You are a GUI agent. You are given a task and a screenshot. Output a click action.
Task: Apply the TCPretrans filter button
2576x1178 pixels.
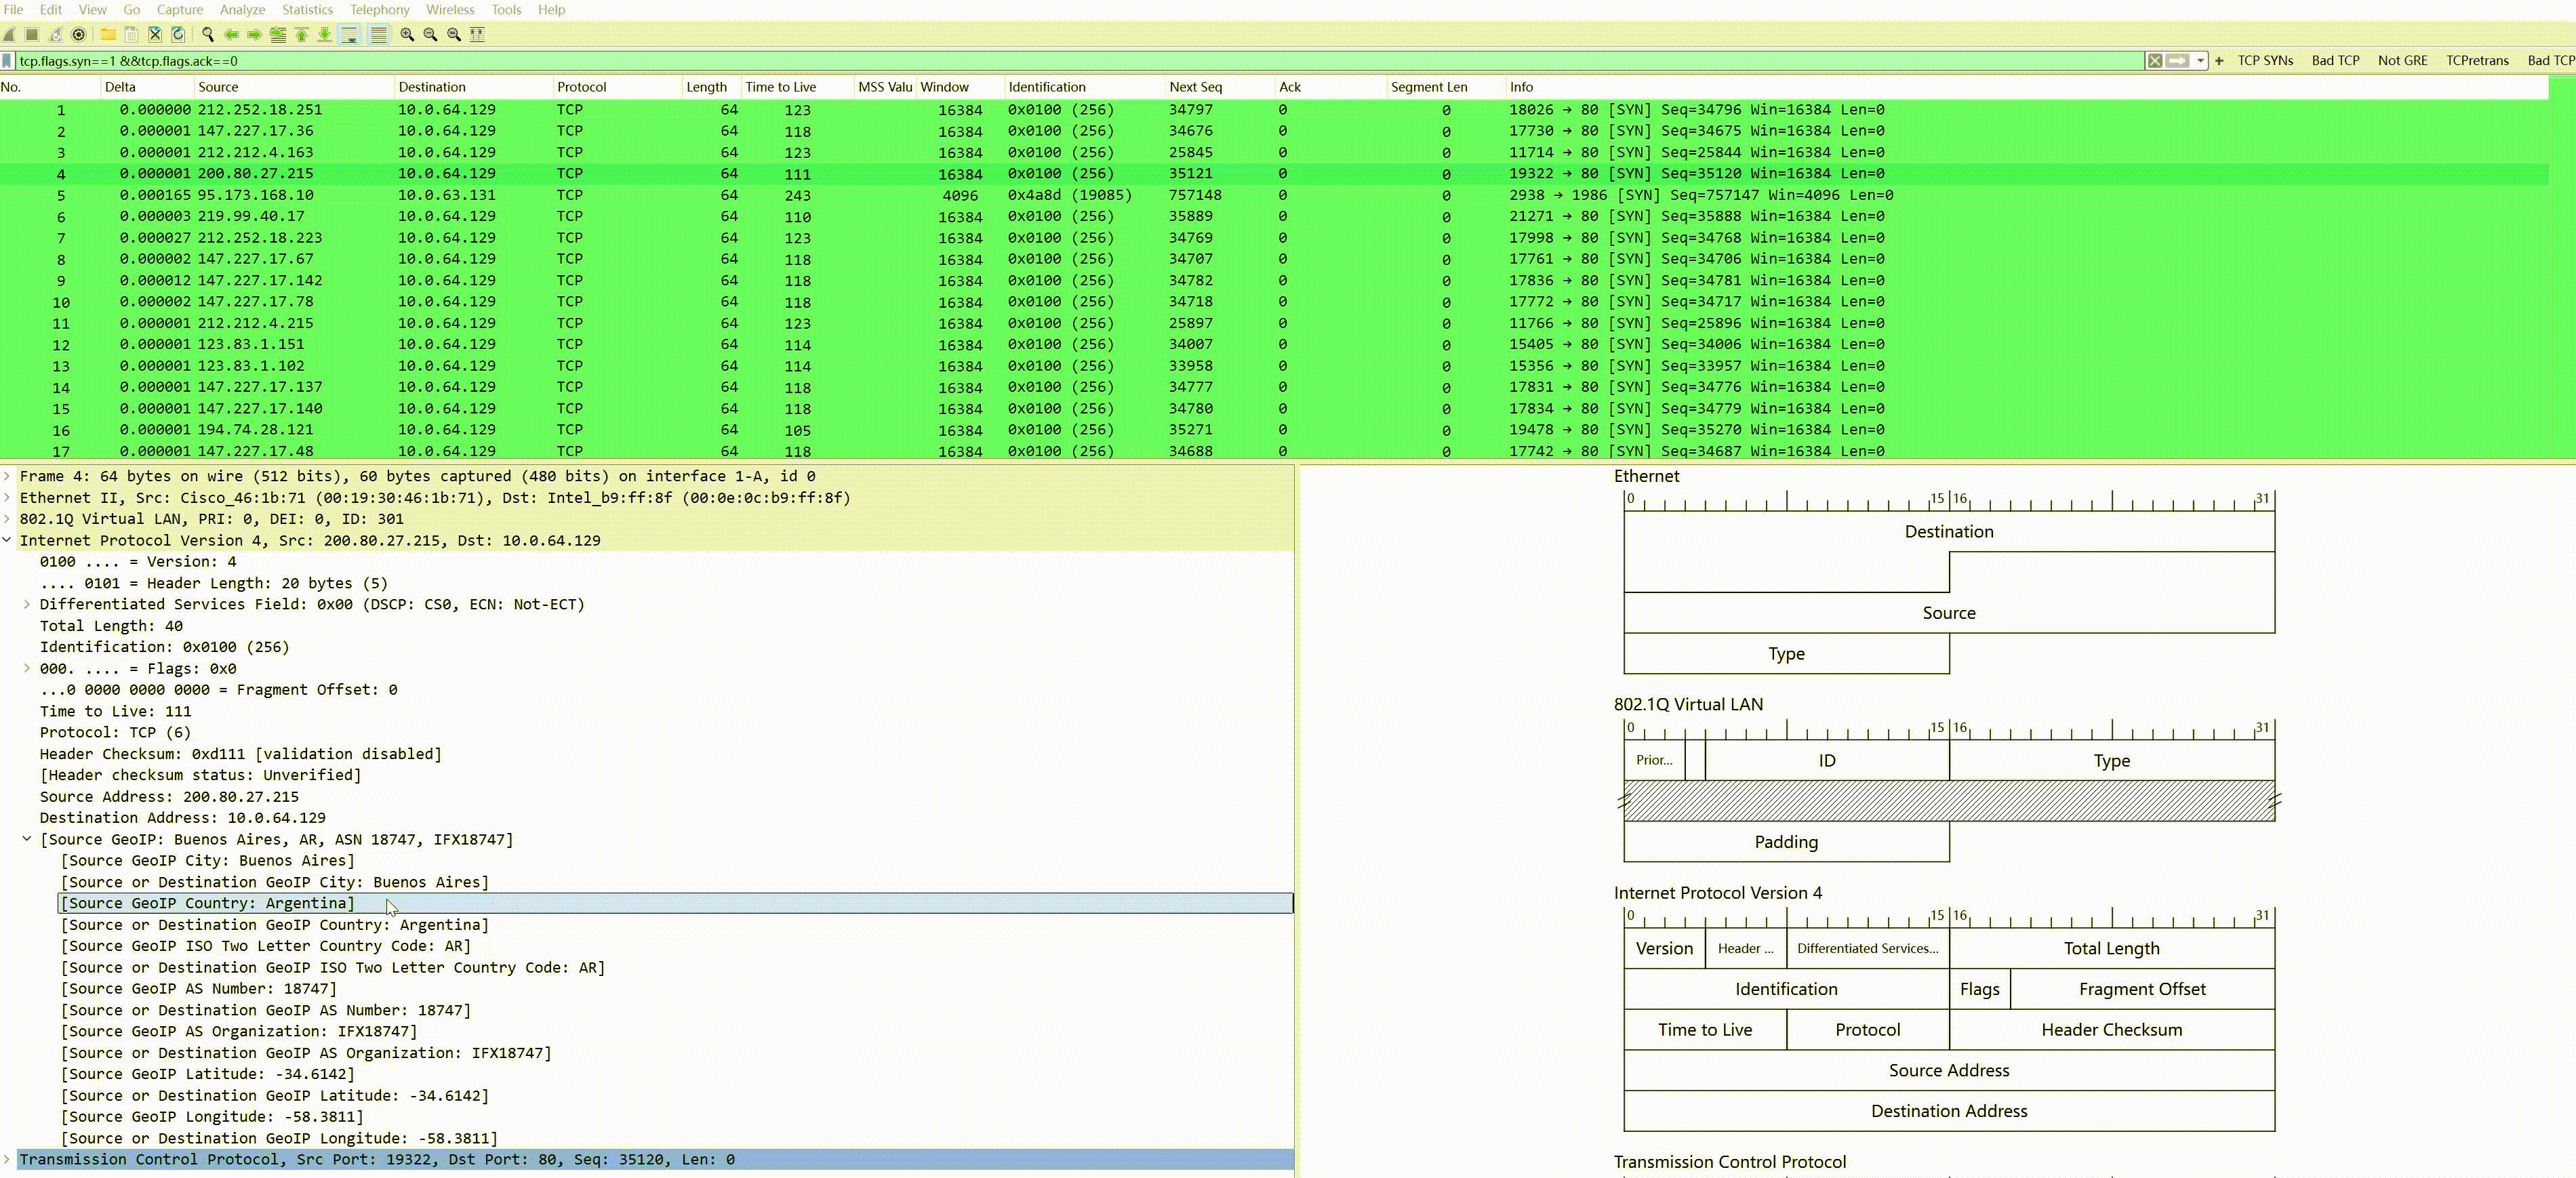(2477, 61)
